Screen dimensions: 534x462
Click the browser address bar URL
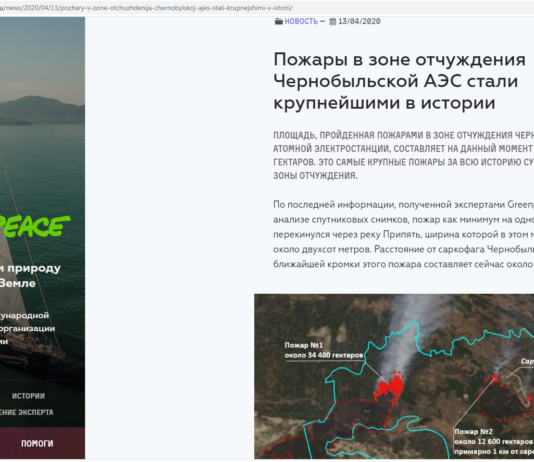146,7
